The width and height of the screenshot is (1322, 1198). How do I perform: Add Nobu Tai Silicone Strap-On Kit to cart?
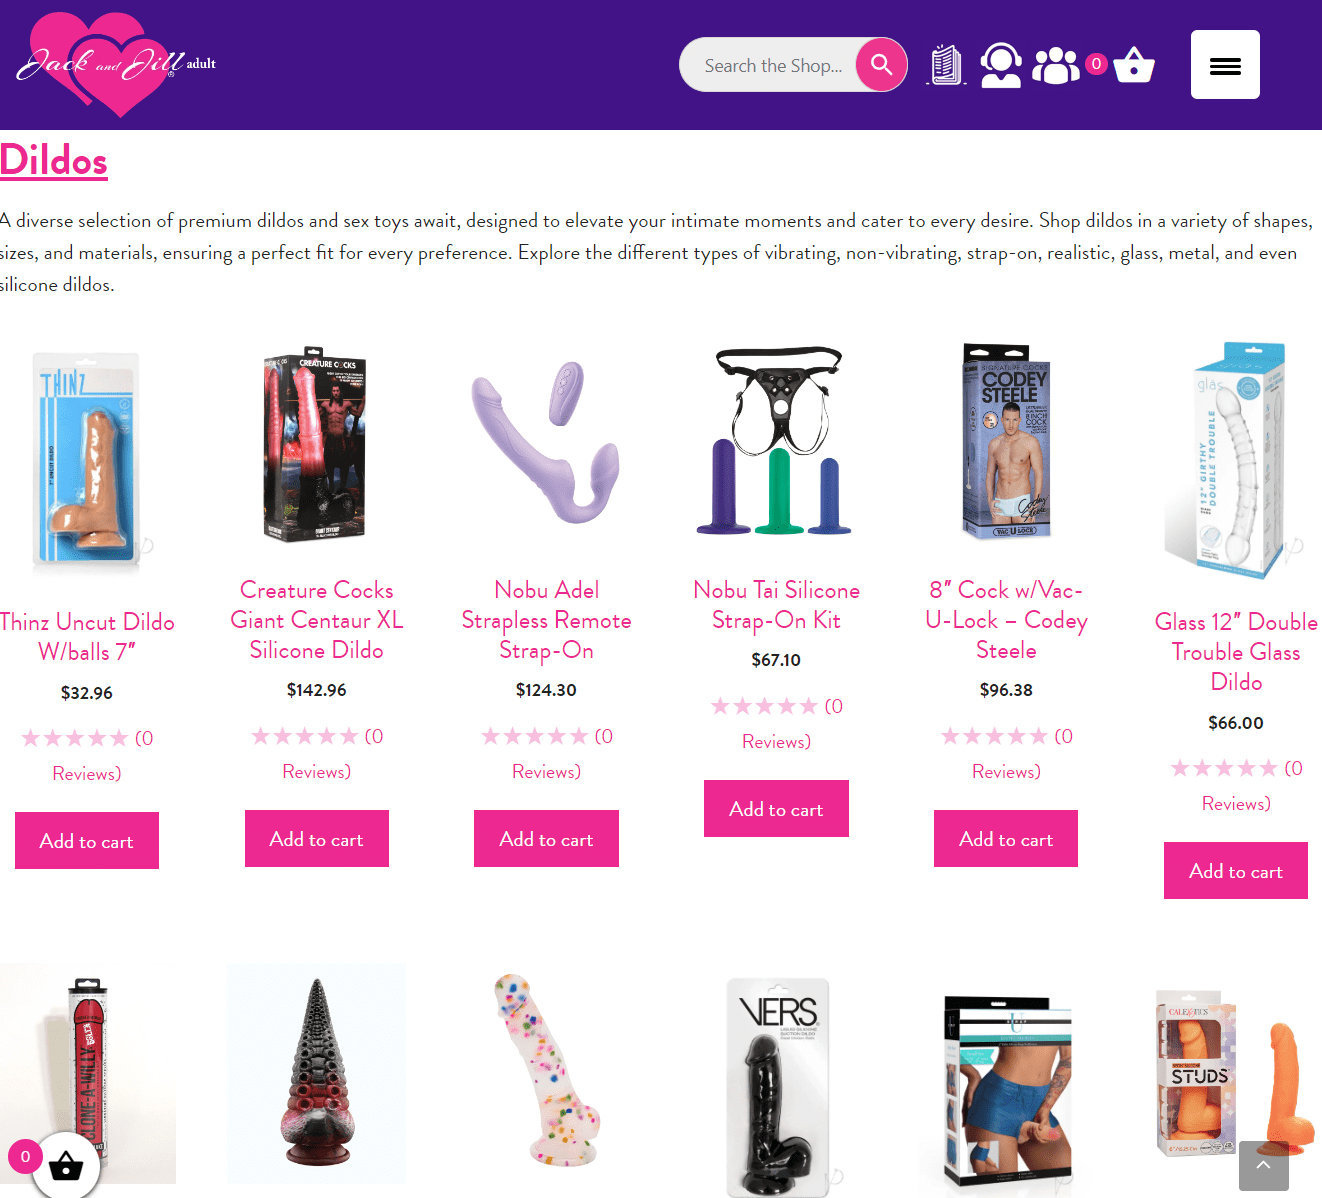(x=776, y=809)
